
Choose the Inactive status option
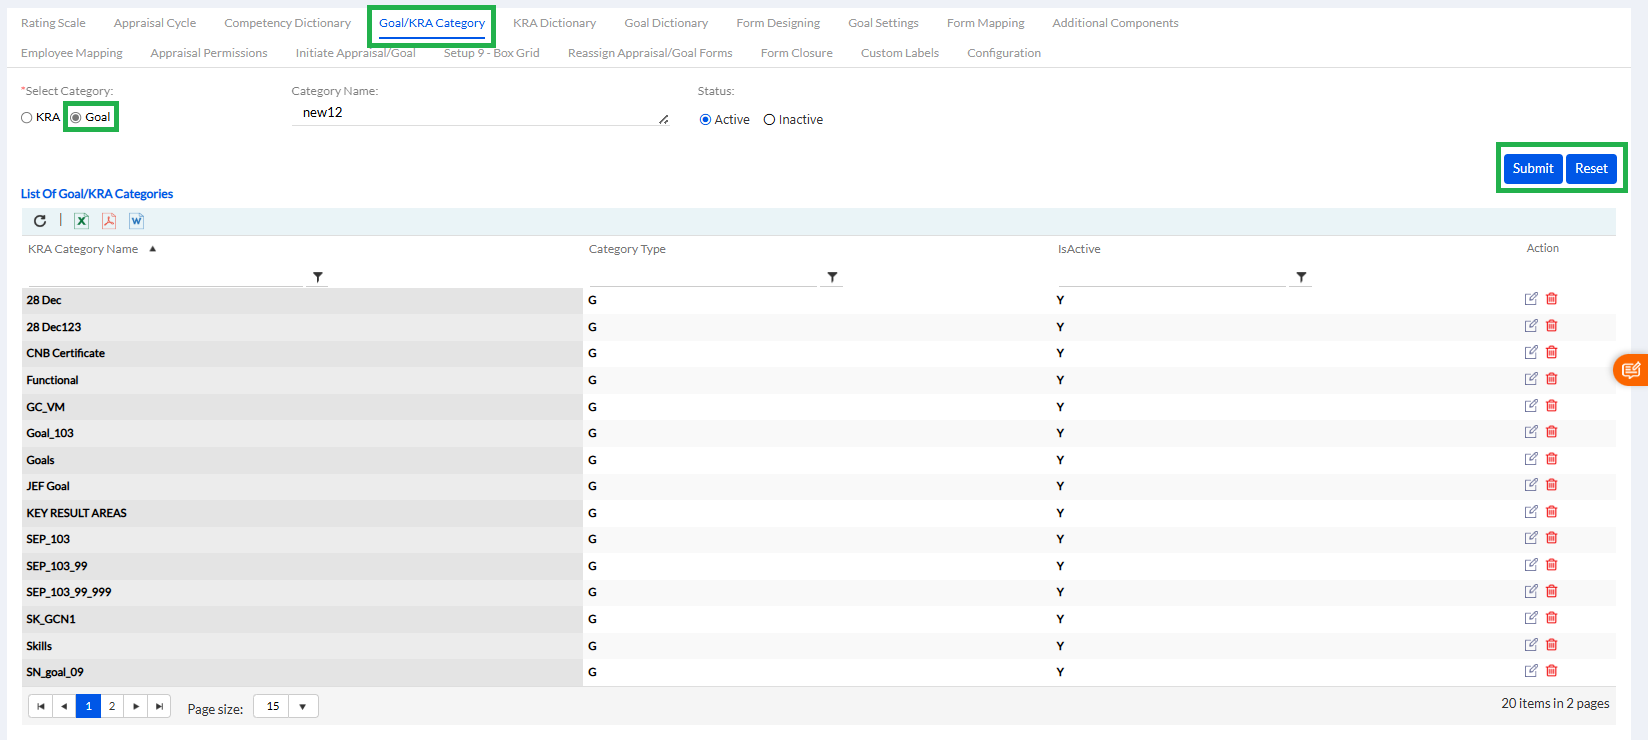coord(769,120)
